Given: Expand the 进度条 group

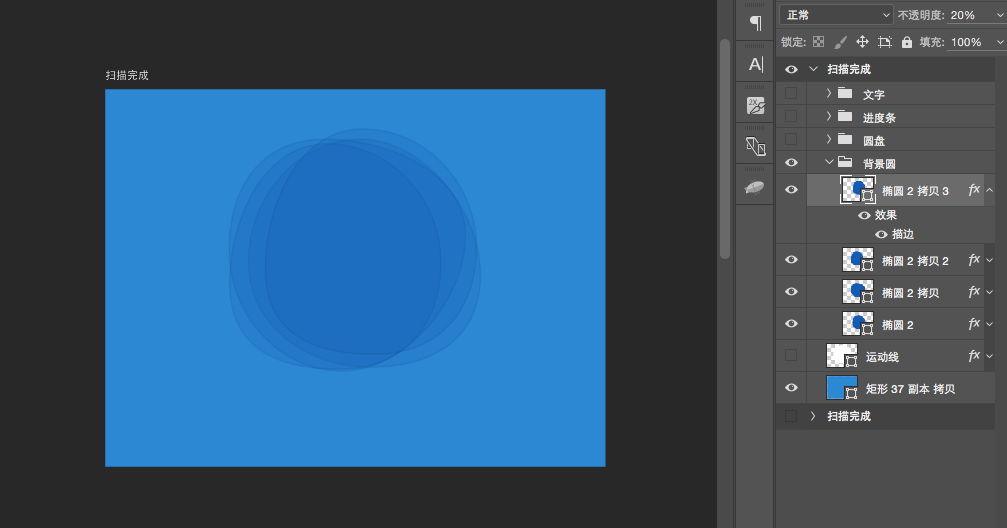Looking at the screenshot, I should [x=828, y=116].
